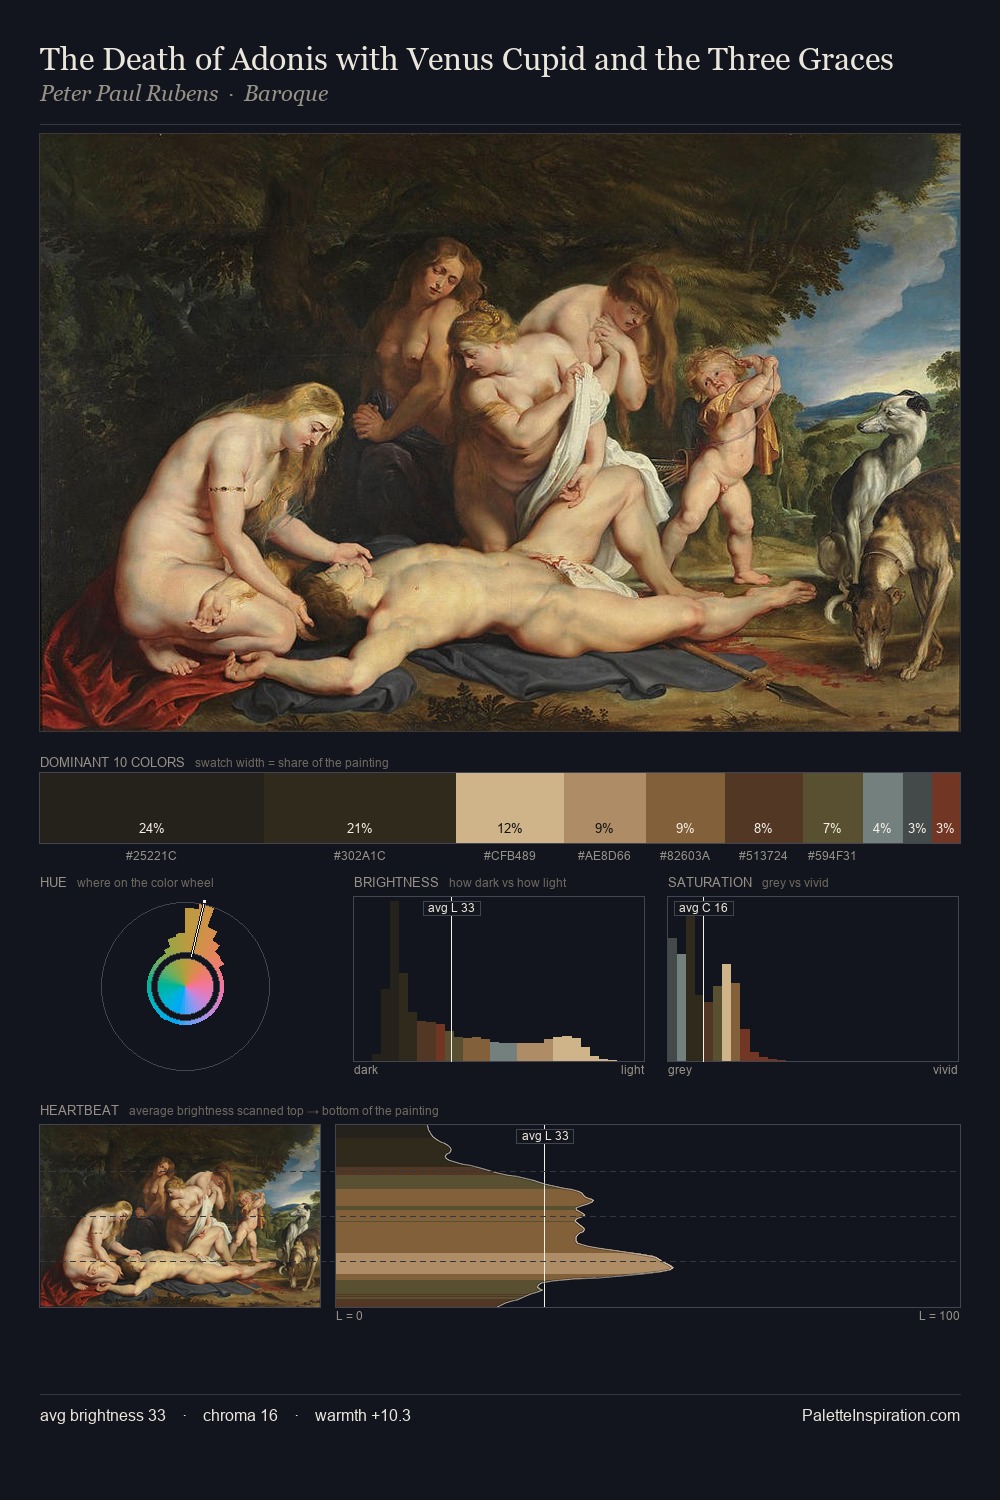Open the PaletteInspiration.com link
Image resolution: width=1000 pixels, height=1500 pixels.
tap(881, 1415)
